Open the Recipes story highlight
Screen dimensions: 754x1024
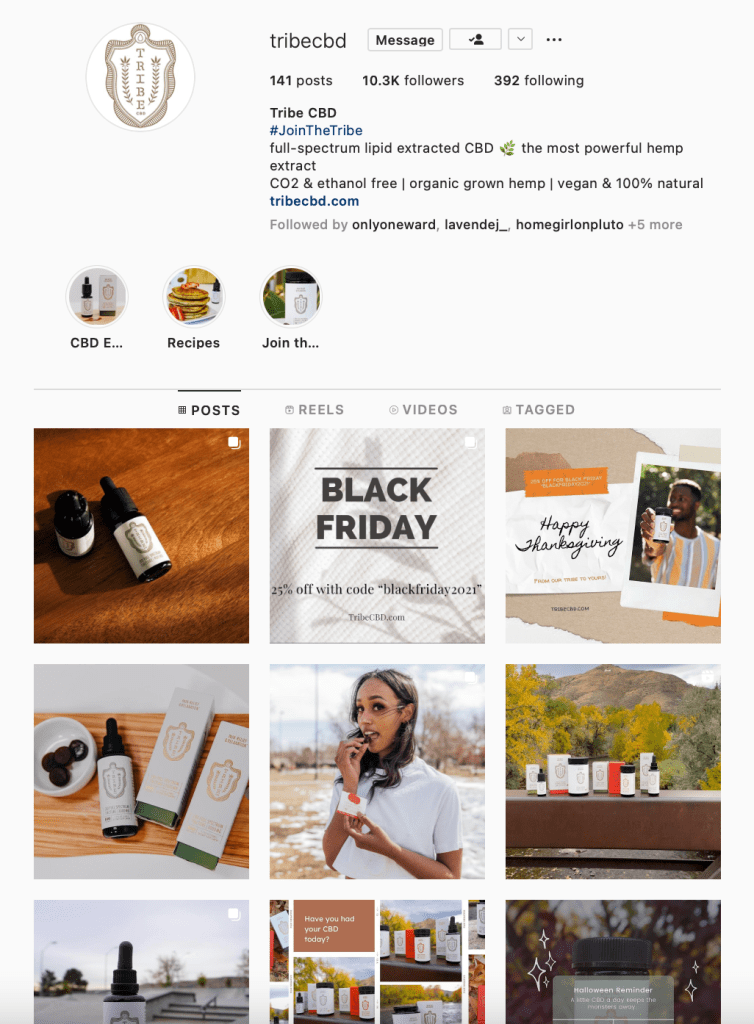pos(193,297)
